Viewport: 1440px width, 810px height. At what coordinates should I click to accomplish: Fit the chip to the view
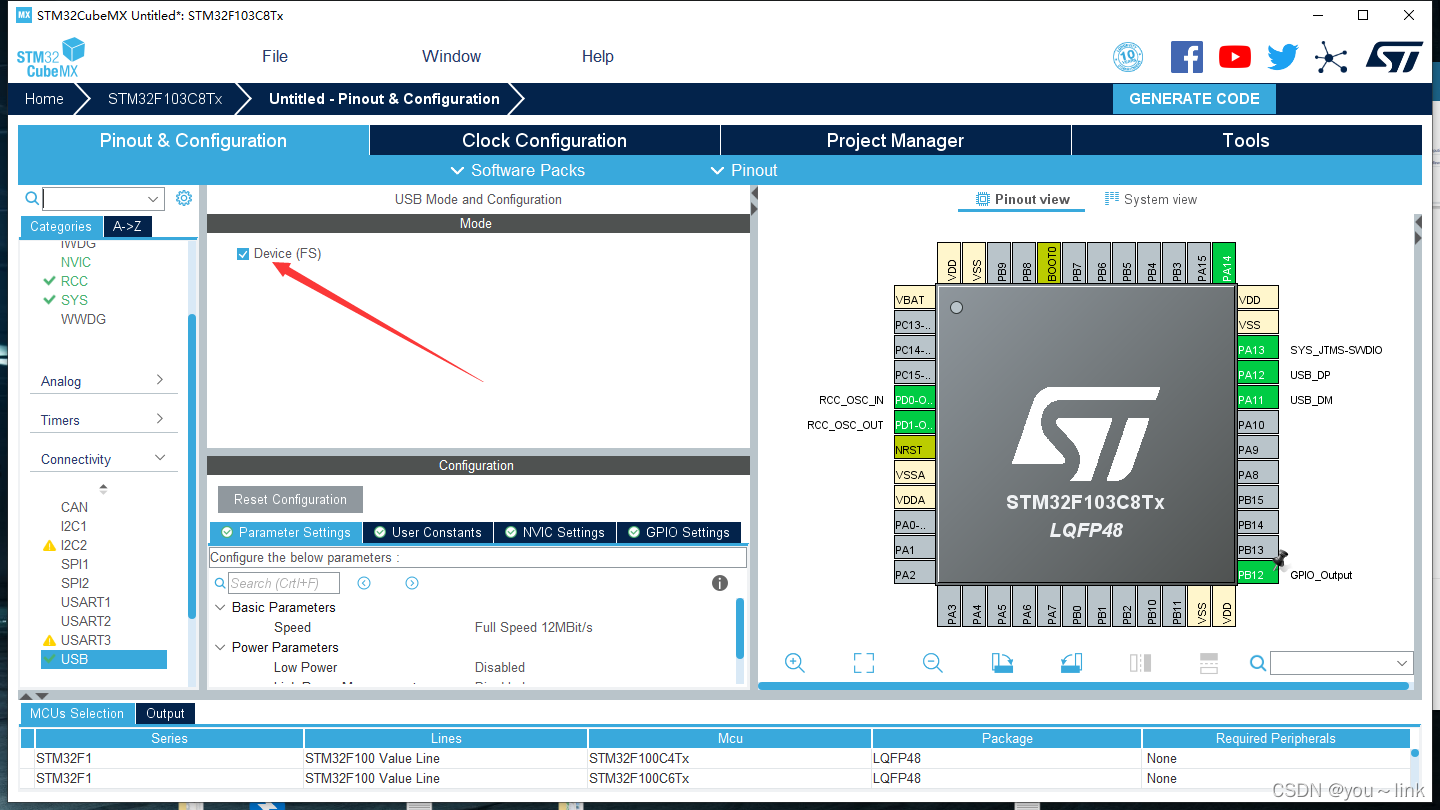point(864,663)
